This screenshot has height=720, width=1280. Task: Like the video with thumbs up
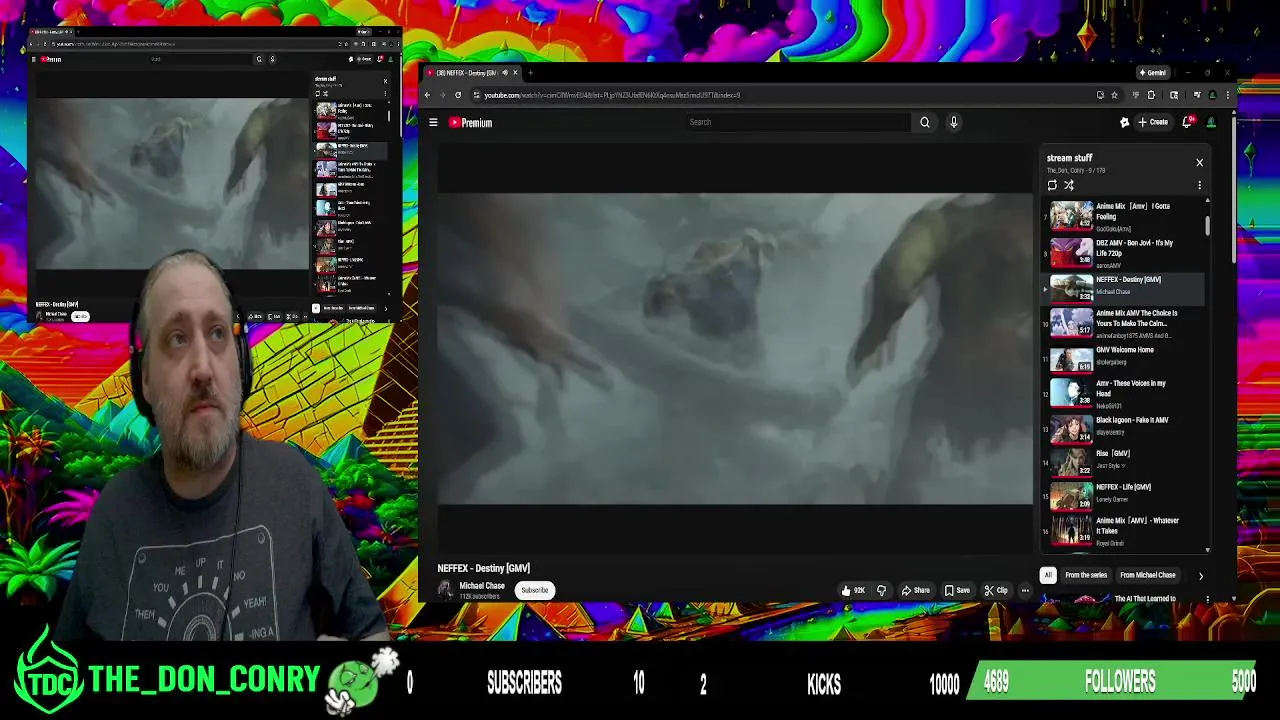coord(854,590)
